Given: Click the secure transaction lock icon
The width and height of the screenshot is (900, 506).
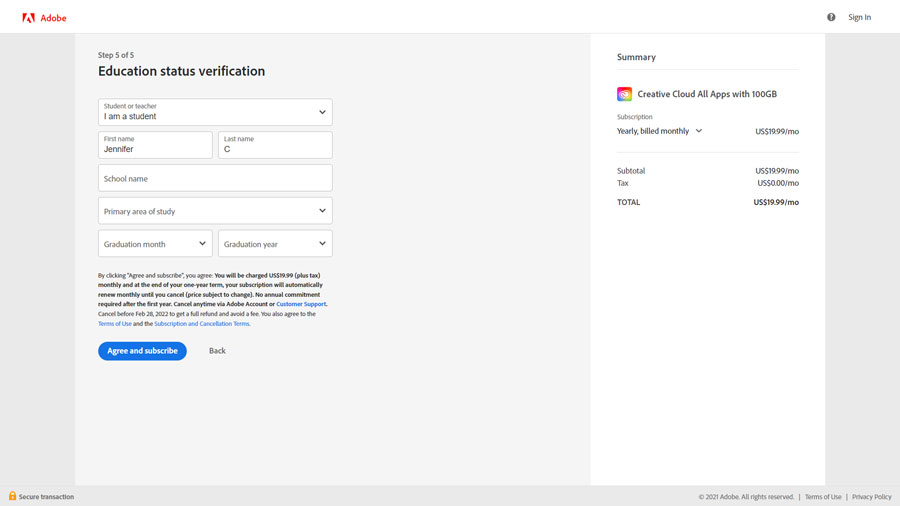Looking at the screenshot, I should pos(12,496).
